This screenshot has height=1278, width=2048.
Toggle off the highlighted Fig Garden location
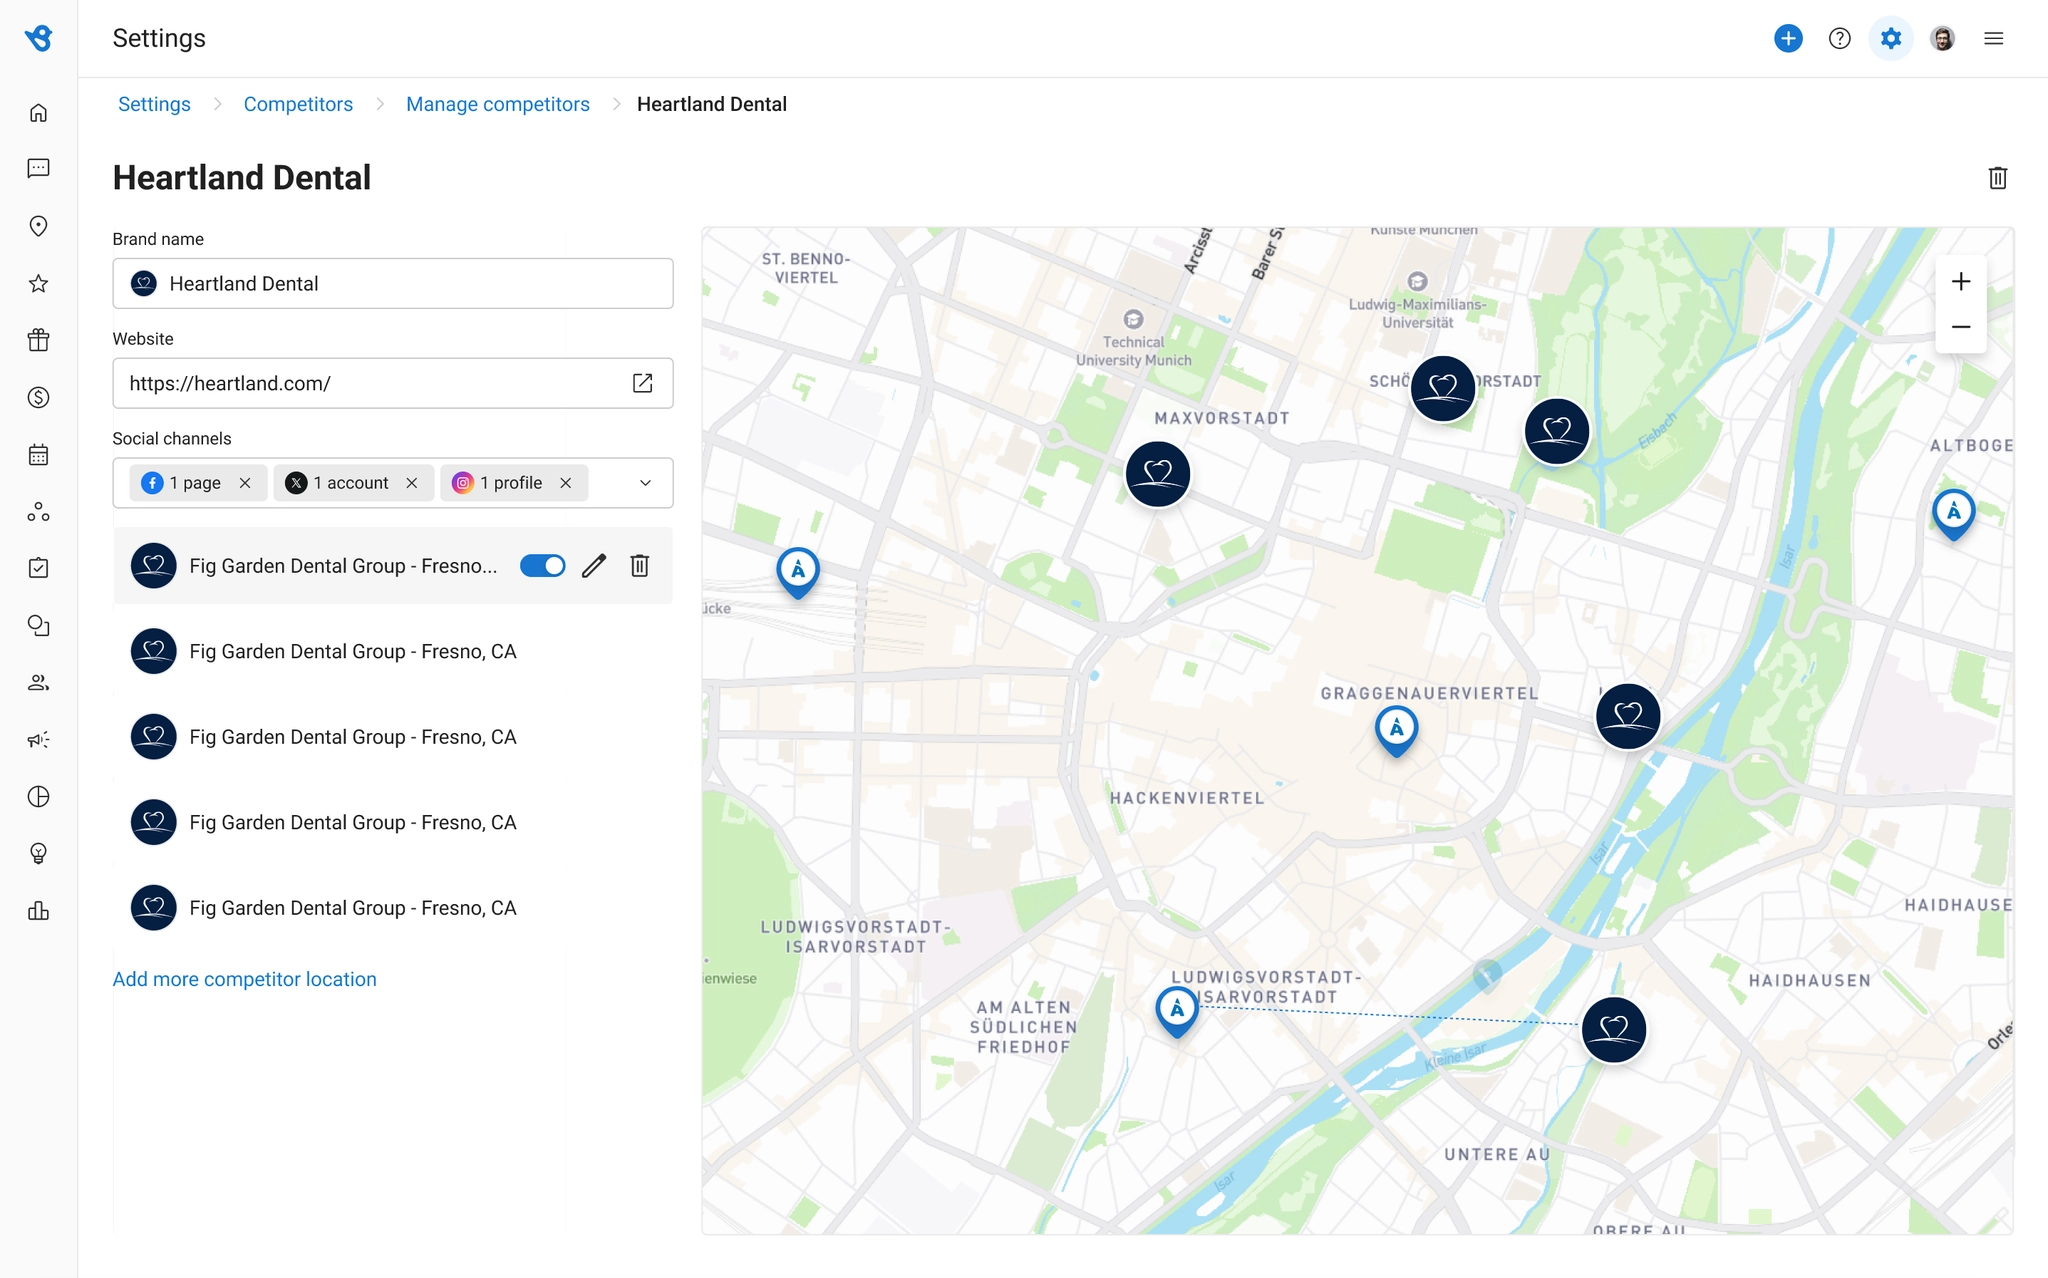pos(542,566)
